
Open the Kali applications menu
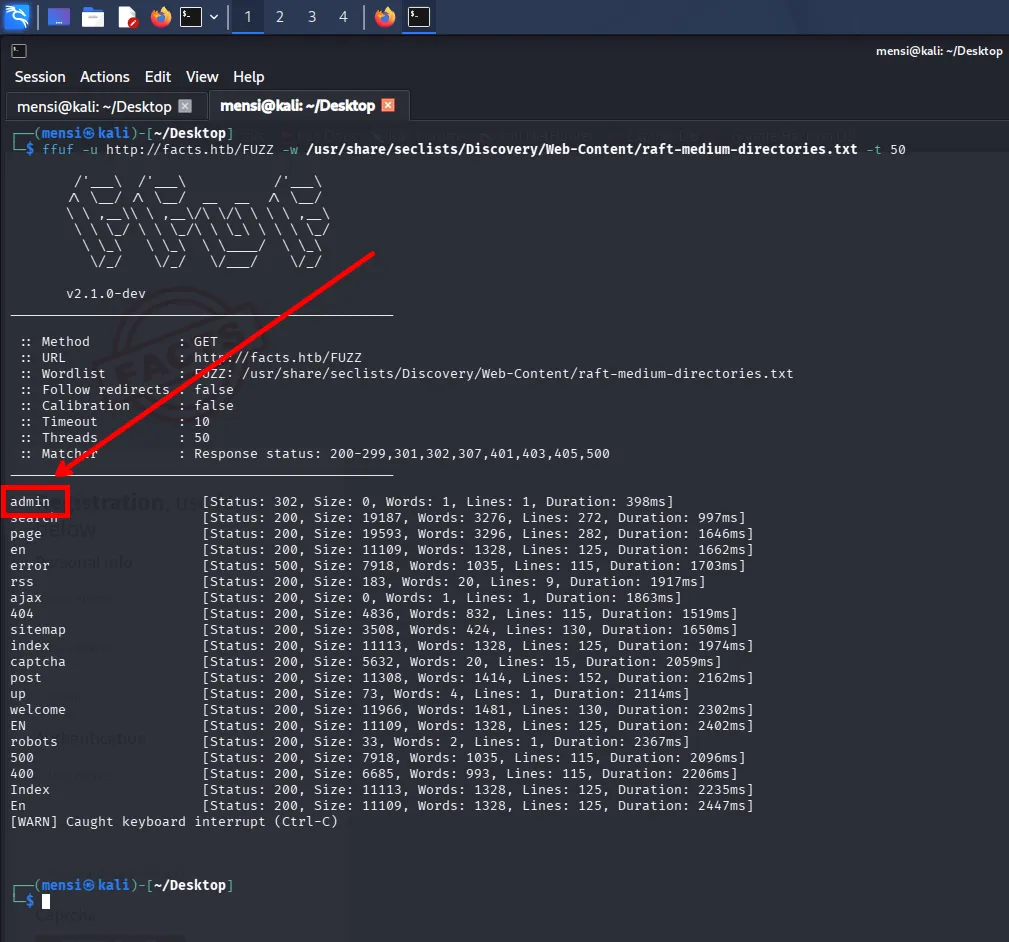(x=17, y=16)
